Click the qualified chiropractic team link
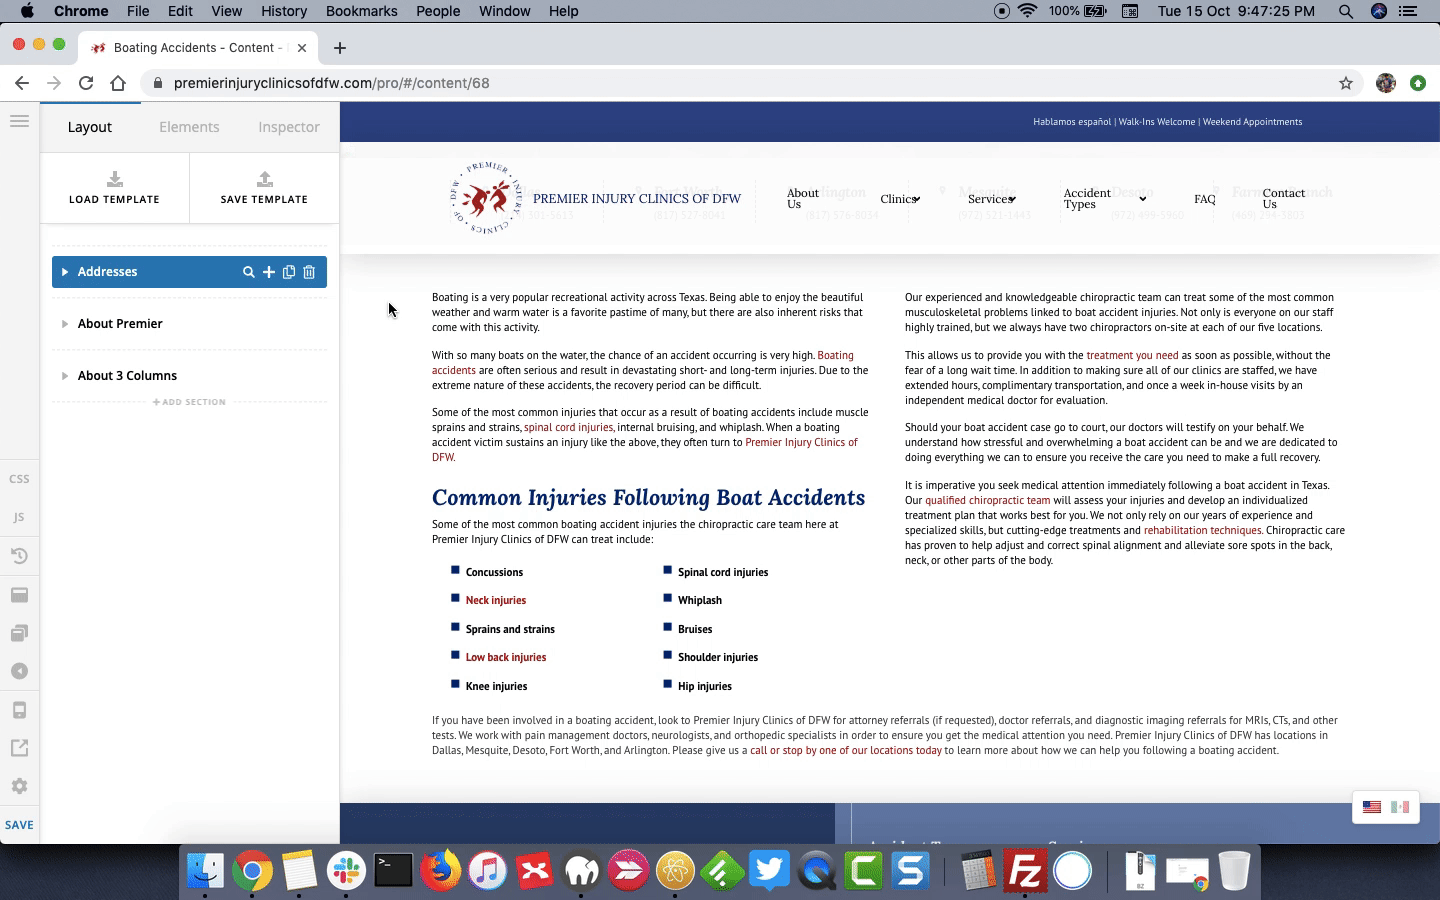This screenshot has width=1440, height=900. [x=987, y=500]
